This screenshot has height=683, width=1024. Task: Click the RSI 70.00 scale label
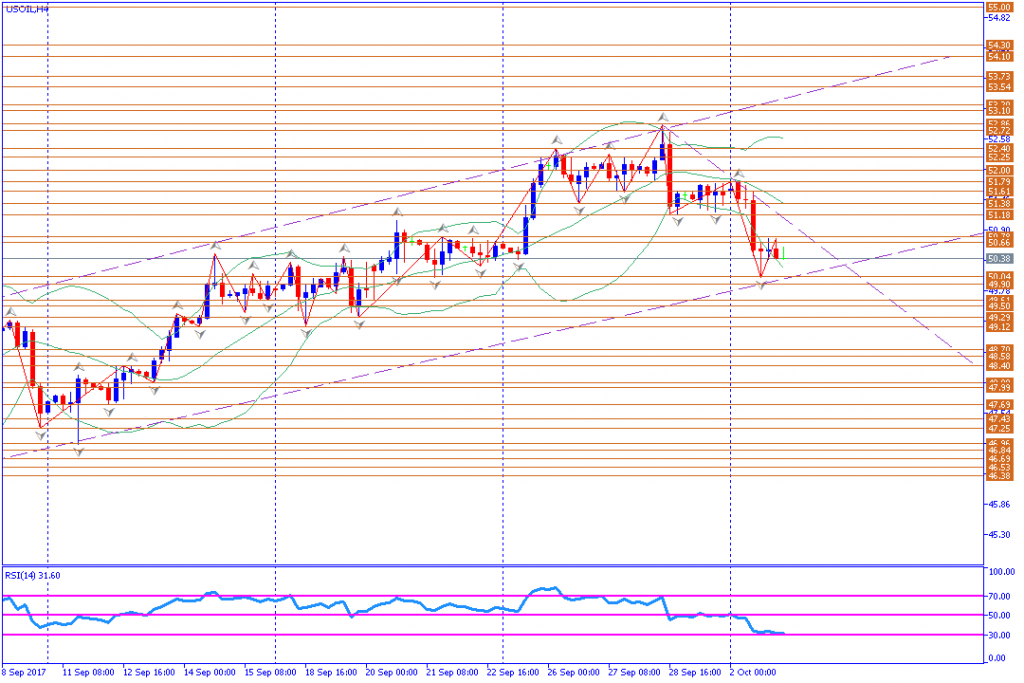pos(1001,597)
